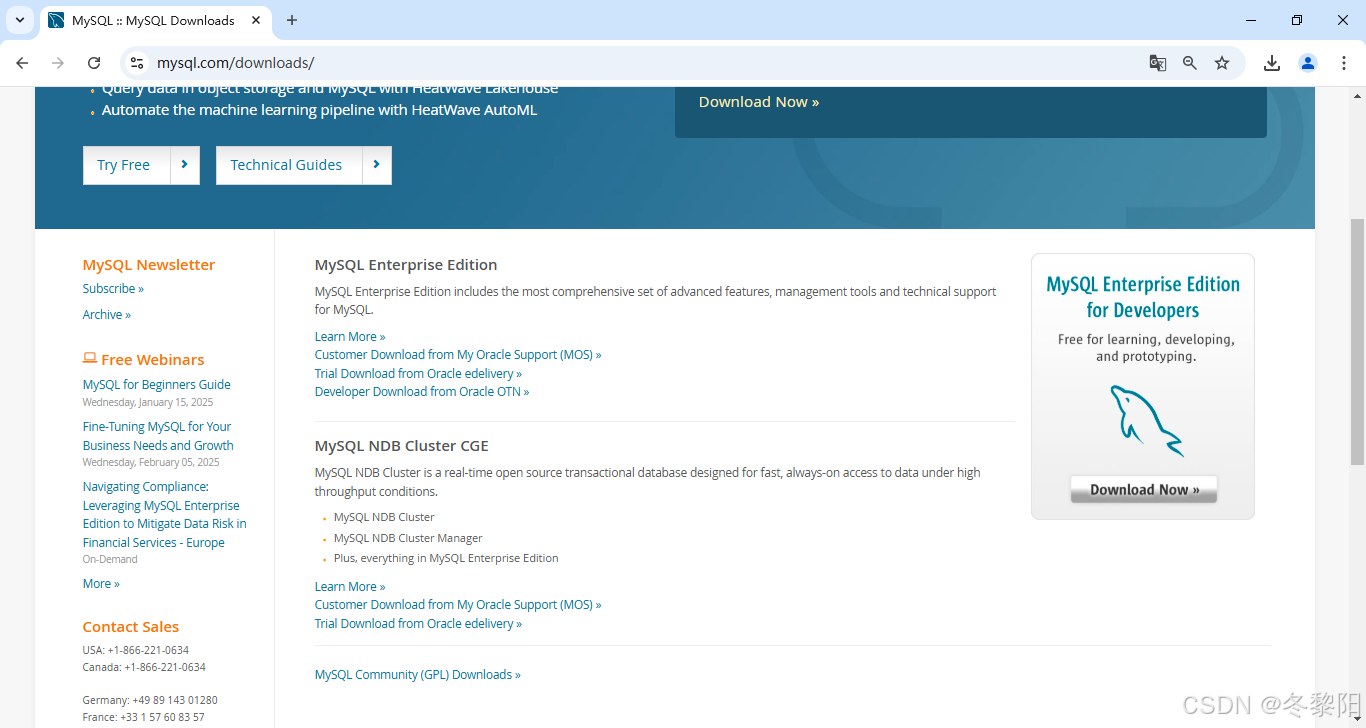The width and height of the screenshot is (1366, 728).
Task: Click the MySQL NDB Cluster CGE heading
Action: click(x=402, y=446)
